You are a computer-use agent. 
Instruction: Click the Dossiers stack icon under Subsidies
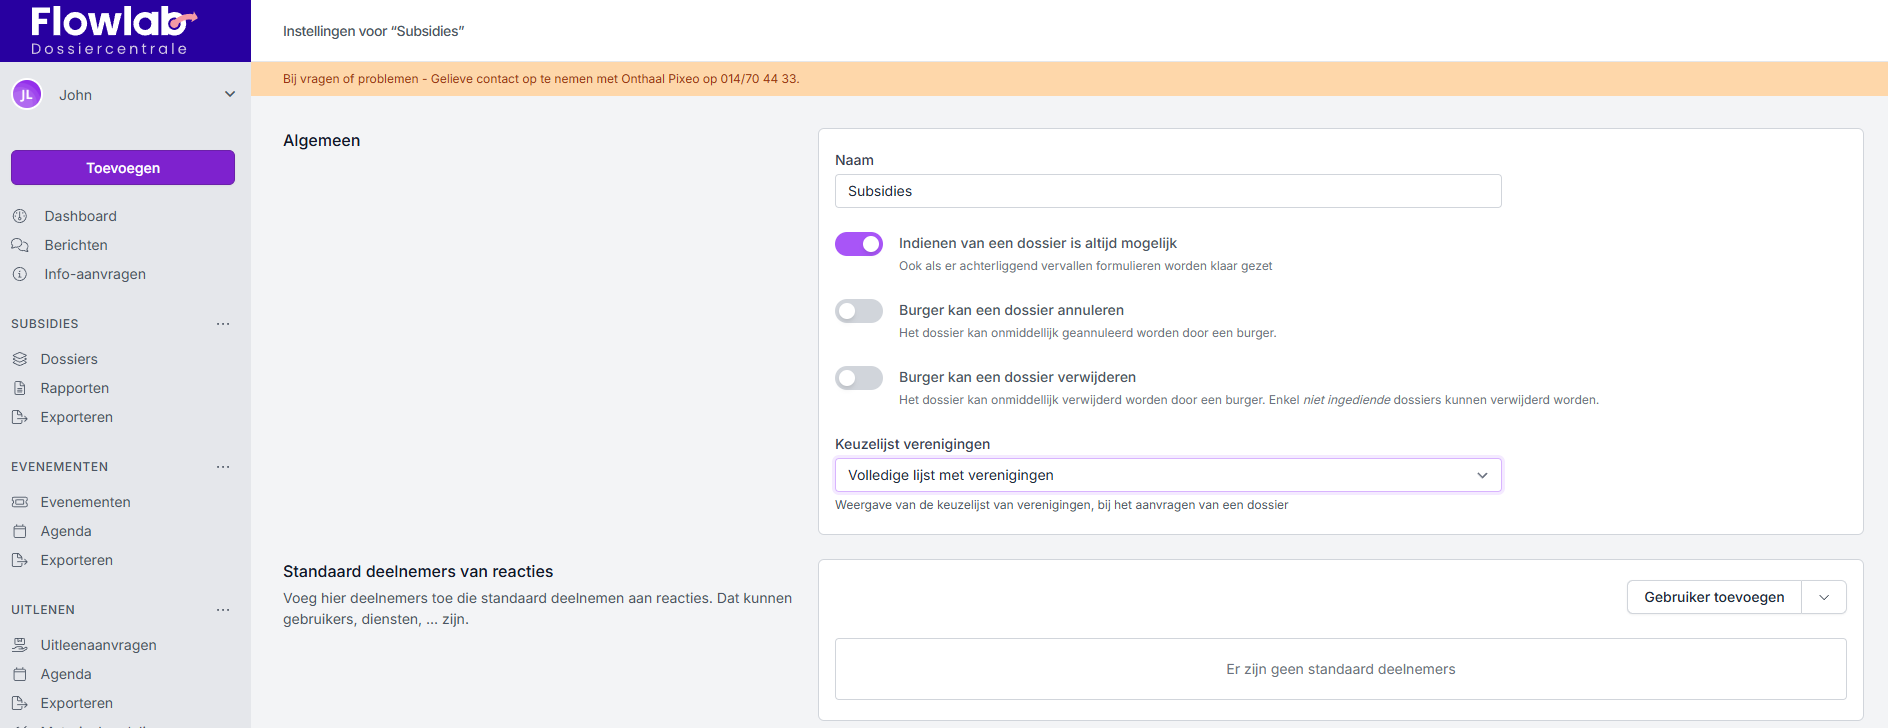pos(20,359)
